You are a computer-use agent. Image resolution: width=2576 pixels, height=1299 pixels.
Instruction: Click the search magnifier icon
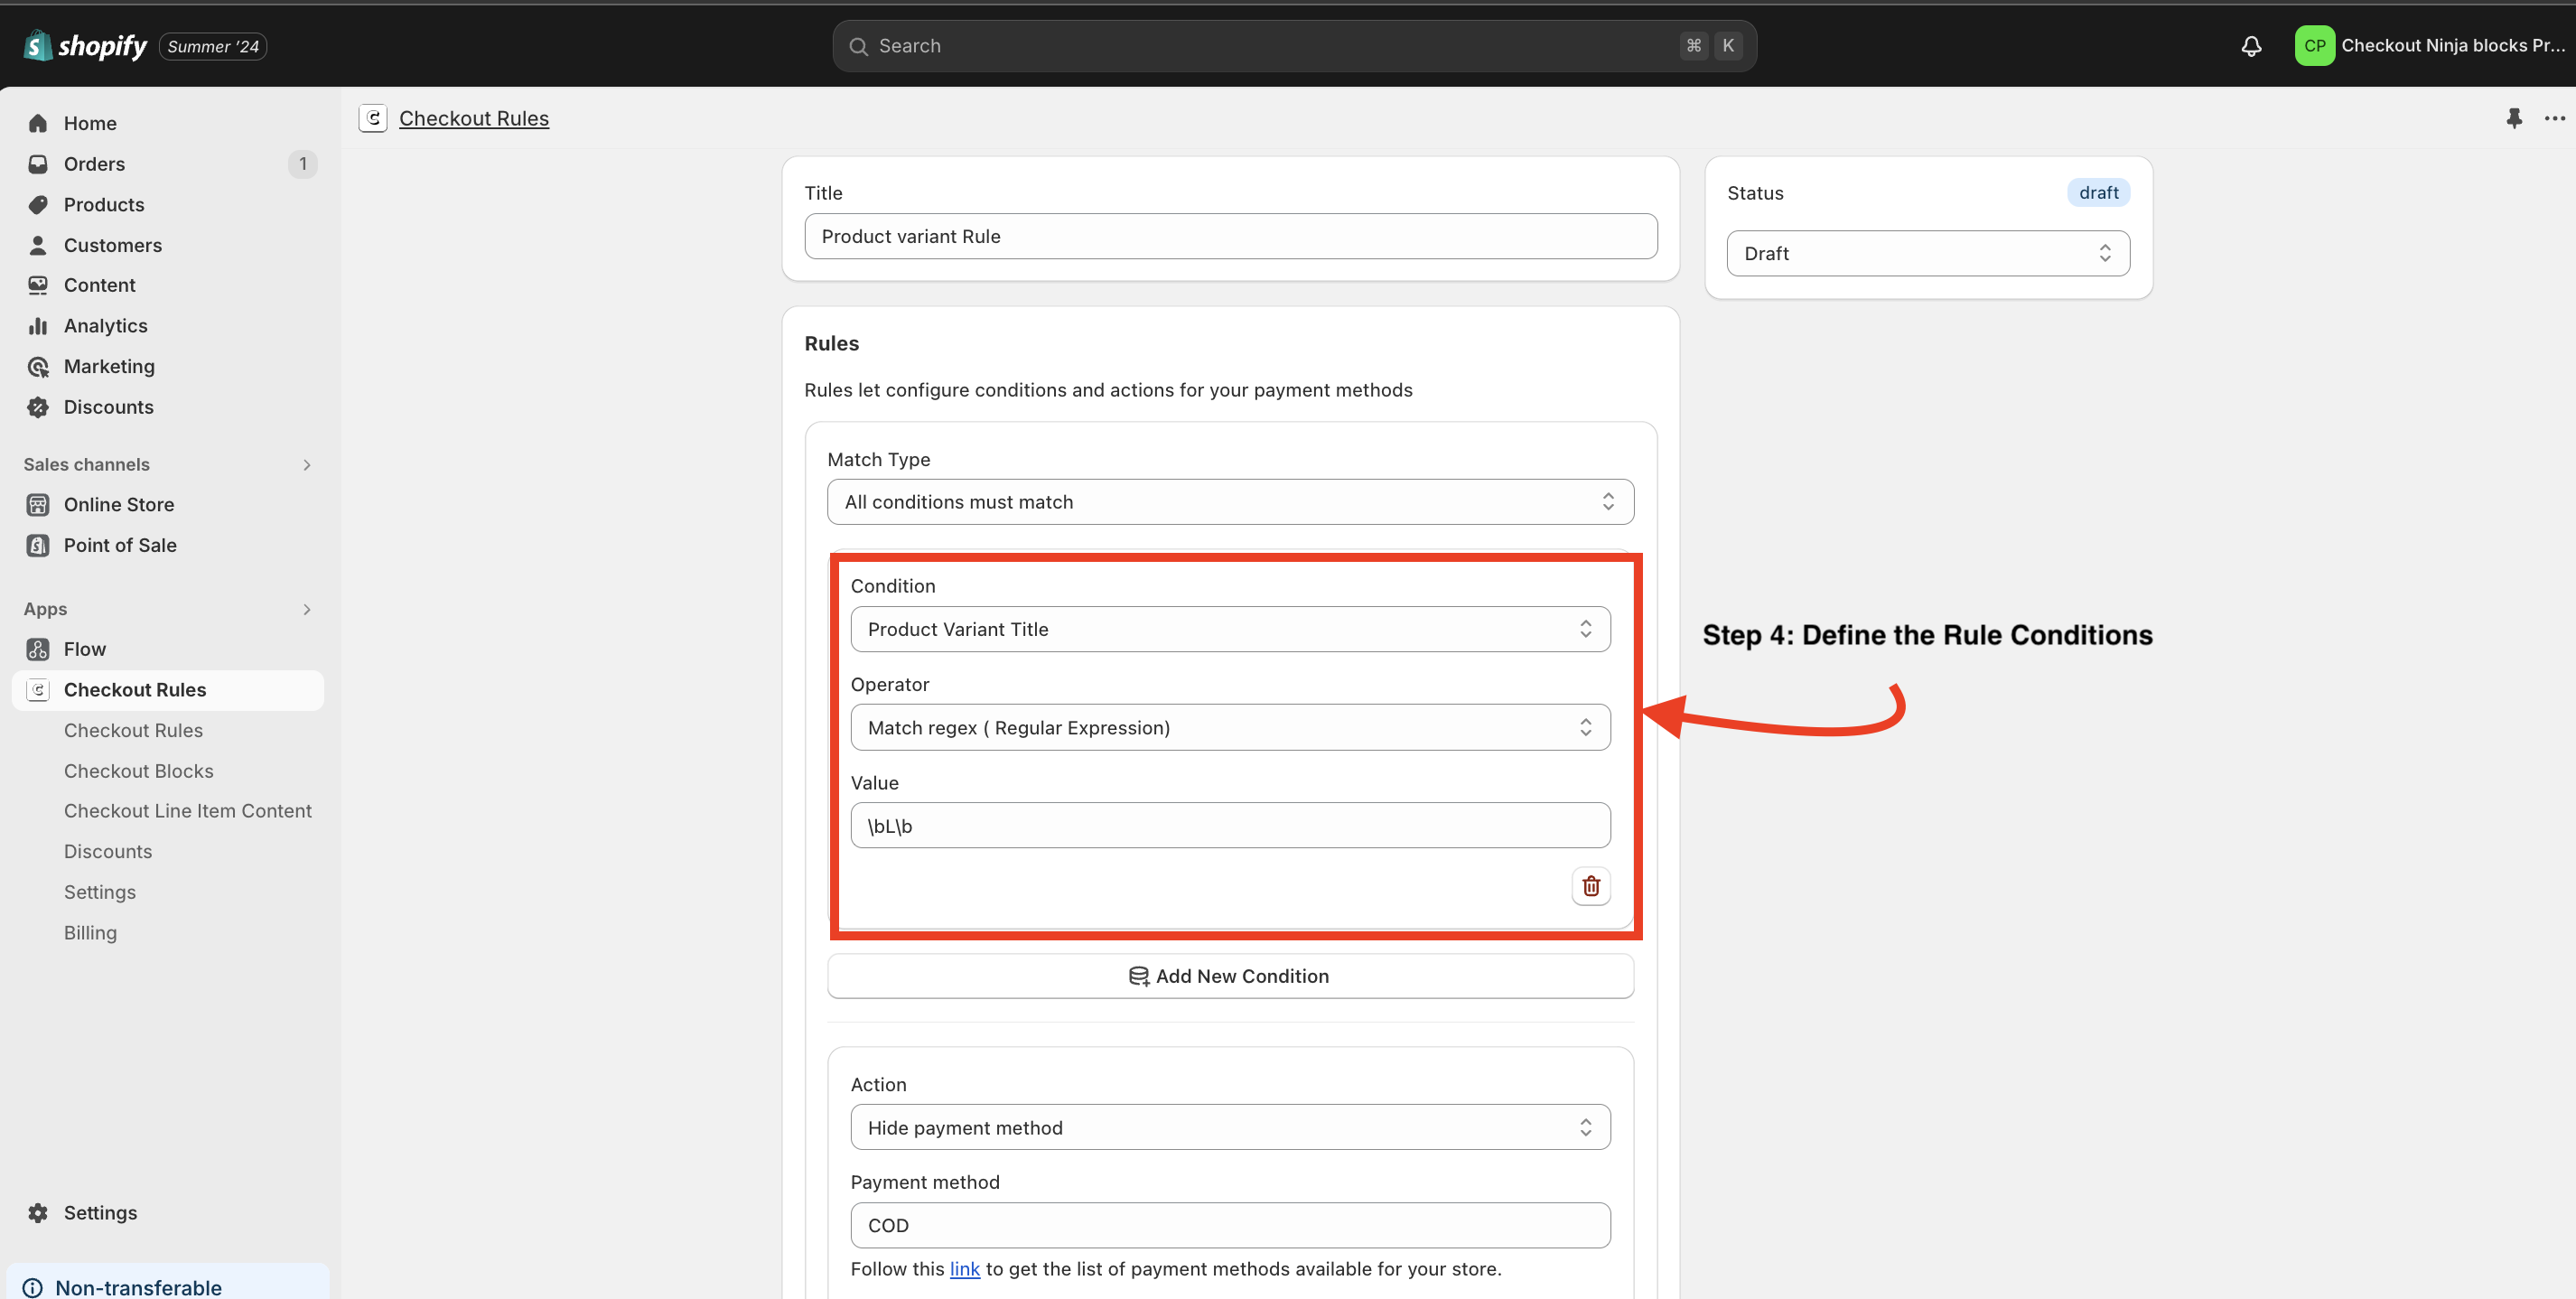[858, 46]
